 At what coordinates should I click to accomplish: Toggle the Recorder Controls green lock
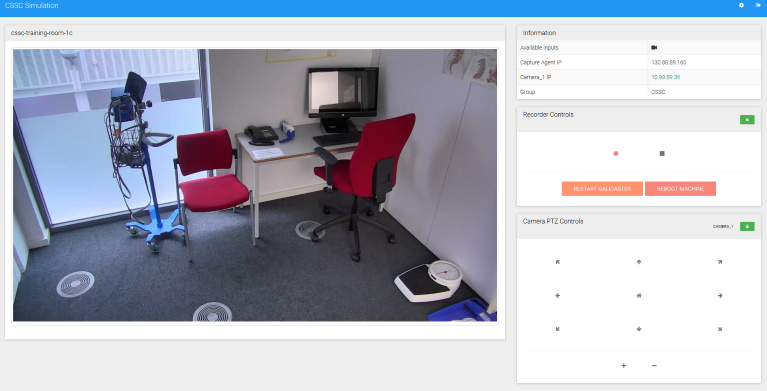tap(747, 119)
